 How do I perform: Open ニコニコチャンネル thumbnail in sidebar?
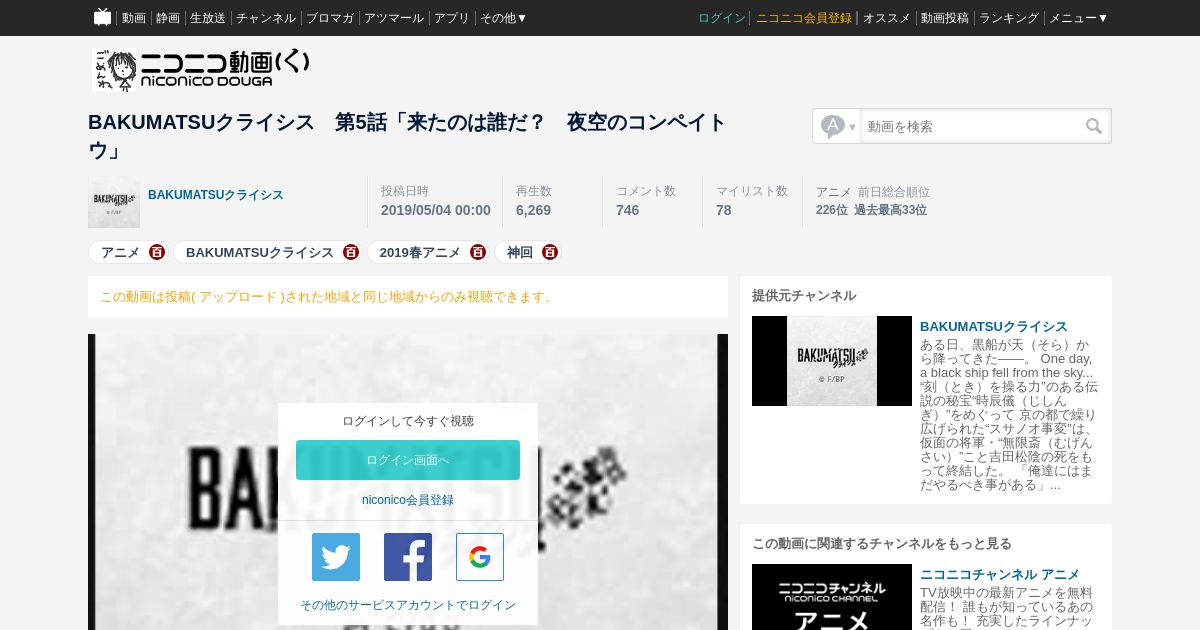[x=832, y=597]
